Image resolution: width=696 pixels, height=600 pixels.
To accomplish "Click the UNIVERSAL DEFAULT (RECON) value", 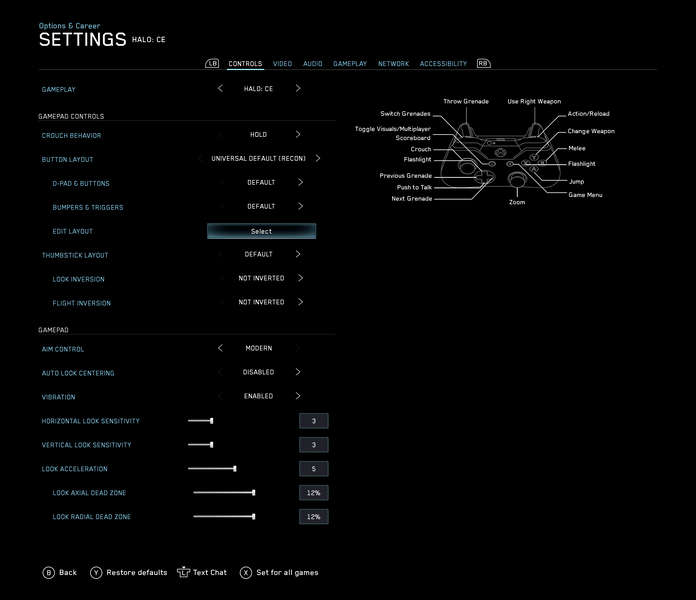I will pyautogui.click(x=258, y=158).
